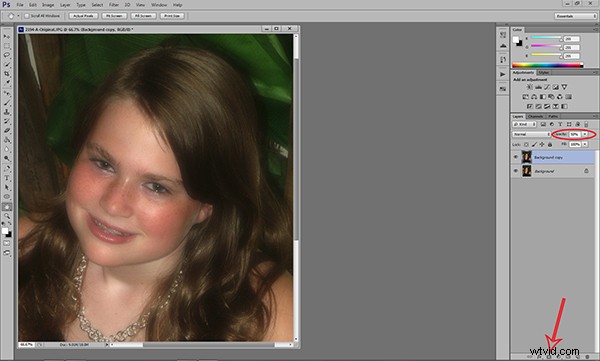Toggle lock image pixels brush icon
The height and width of the screenshot is (361, 600).
click(x=534, y=145)
